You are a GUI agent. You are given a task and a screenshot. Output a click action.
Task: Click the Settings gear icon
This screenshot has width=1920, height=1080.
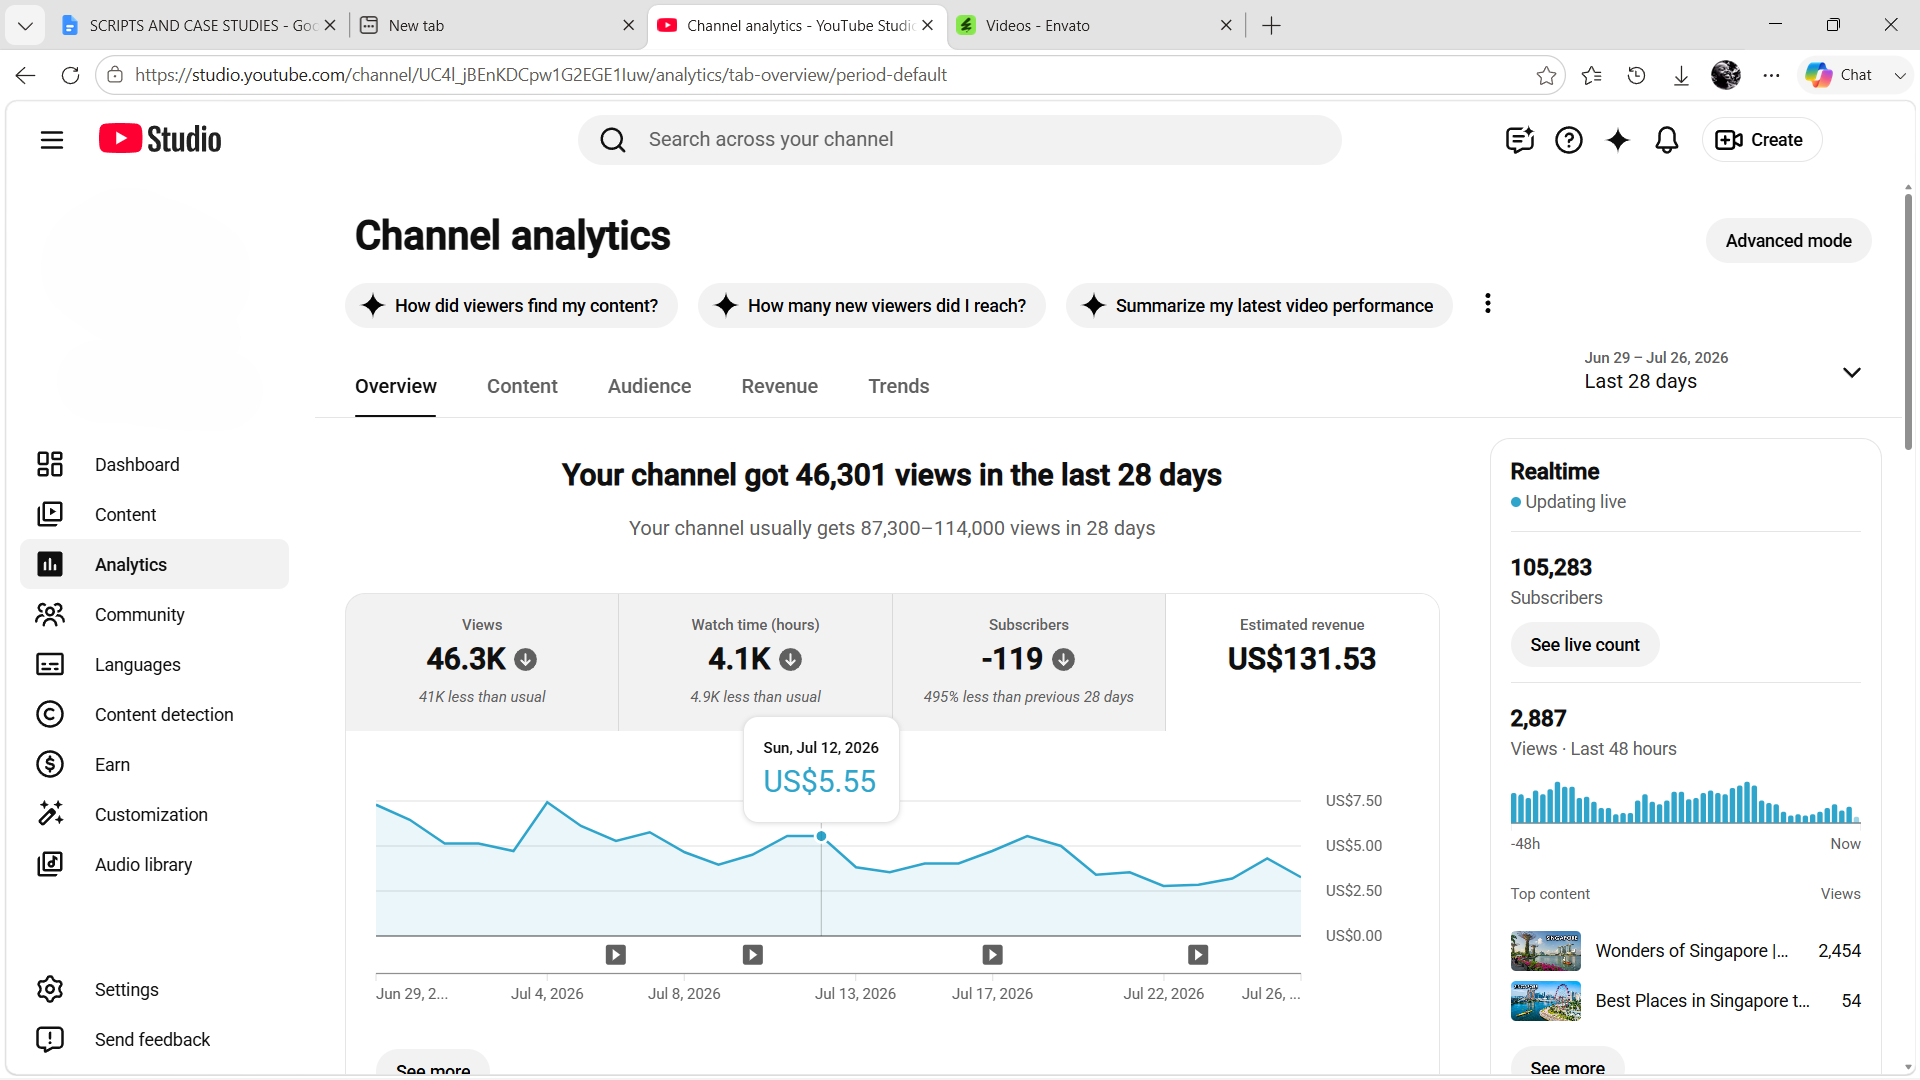pyautogui.click(x=50, y=989)
